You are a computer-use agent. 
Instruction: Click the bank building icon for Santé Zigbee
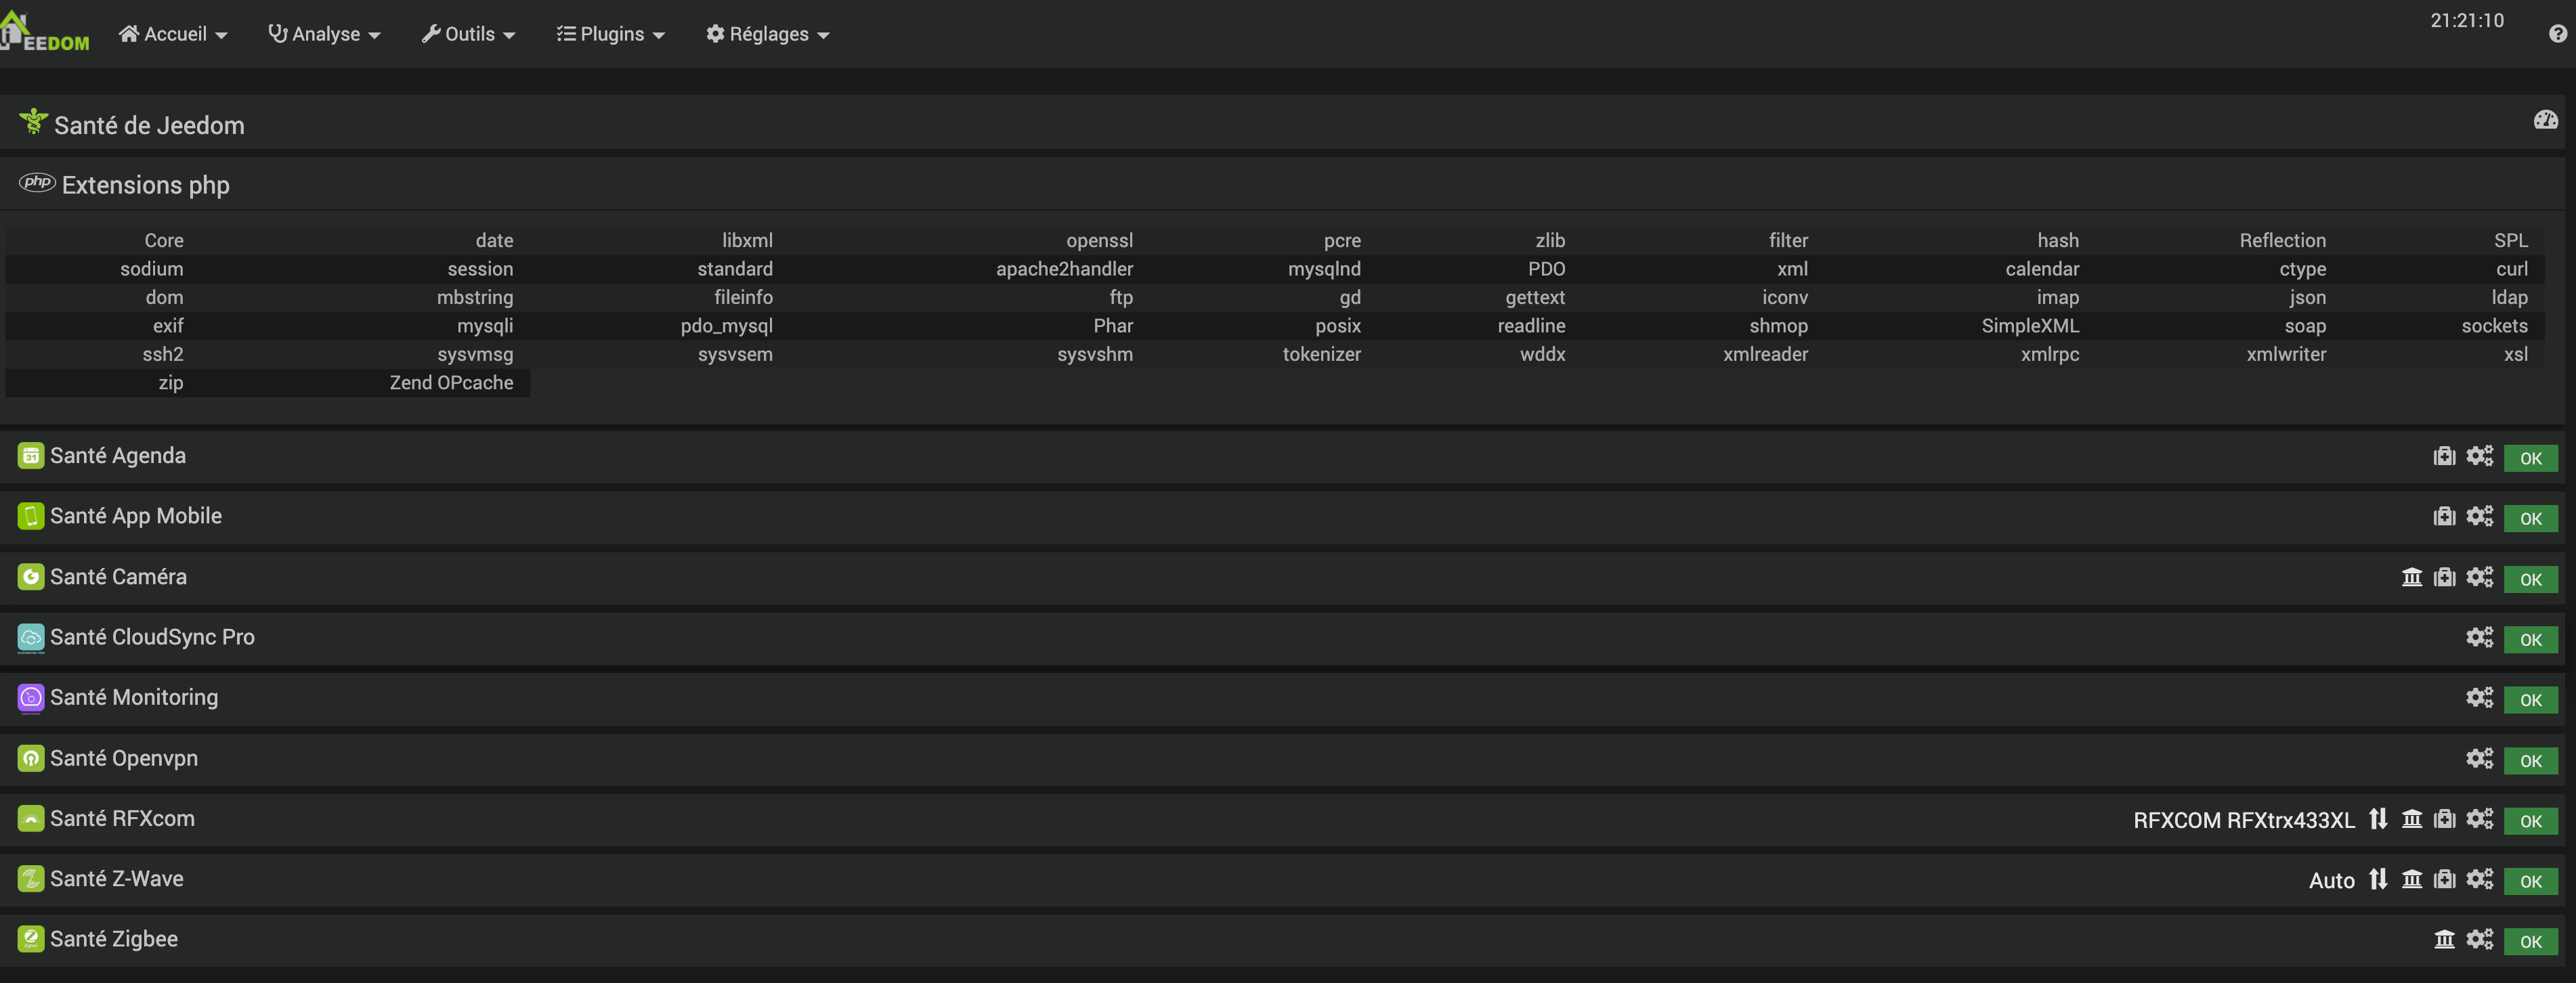coord(2444,940)
